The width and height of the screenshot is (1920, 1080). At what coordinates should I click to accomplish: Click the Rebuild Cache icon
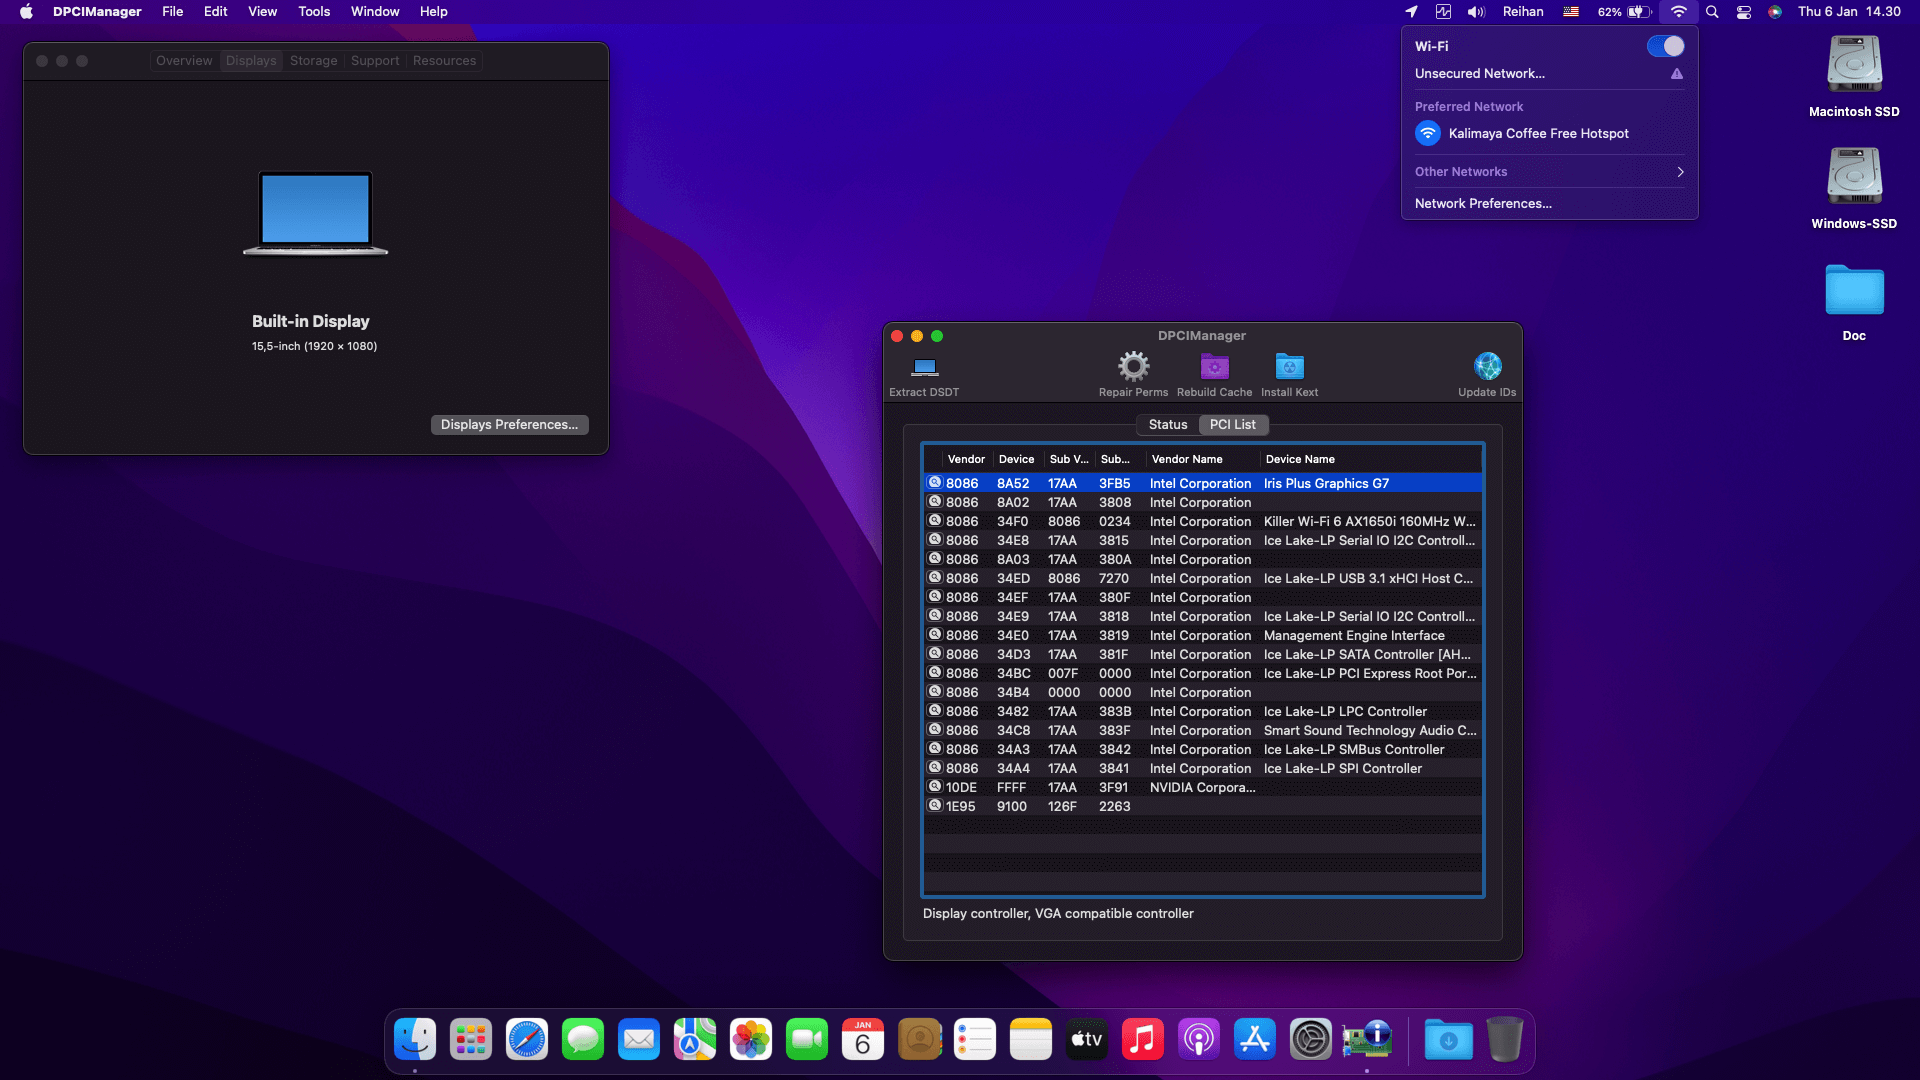click(x=1214, y=366)
